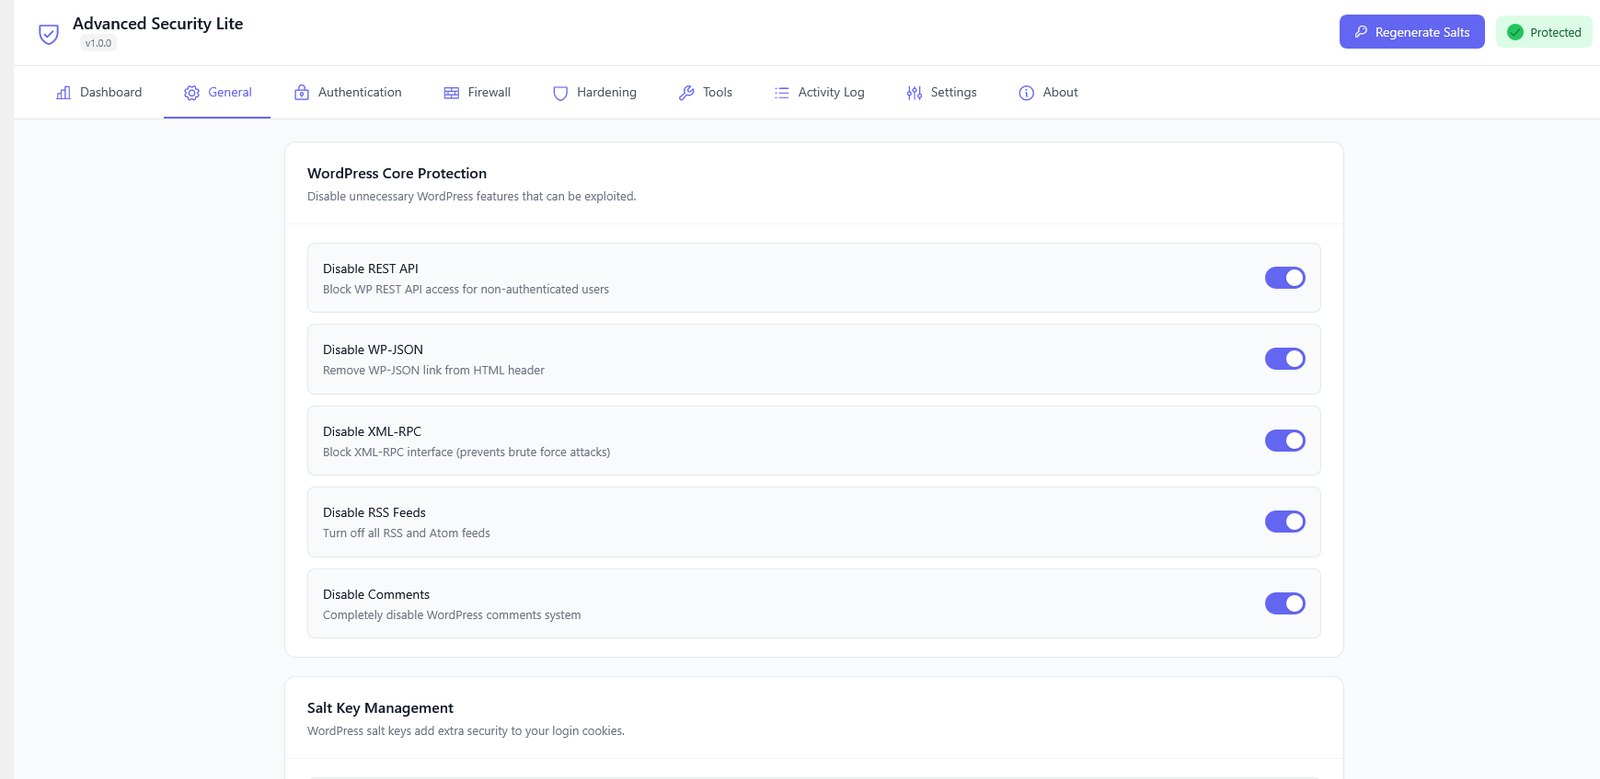Switch off Disable XML-RPC
Screen dimensions: 1600x779
tap(1284, 441)
